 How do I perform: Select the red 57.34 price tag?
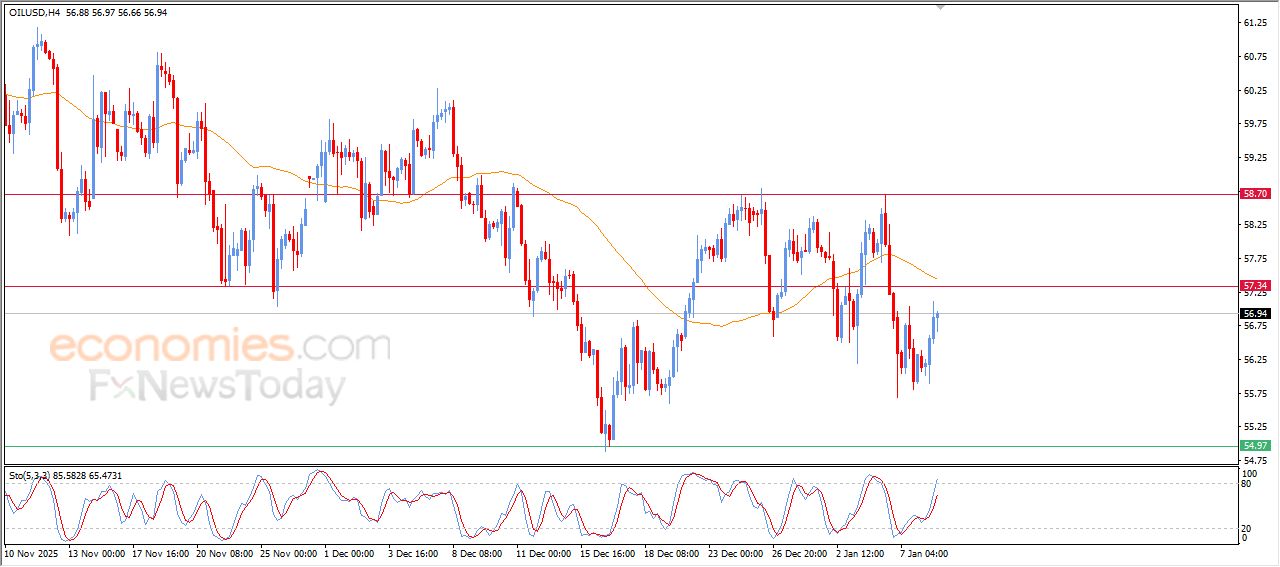[x=1255, y=286]
